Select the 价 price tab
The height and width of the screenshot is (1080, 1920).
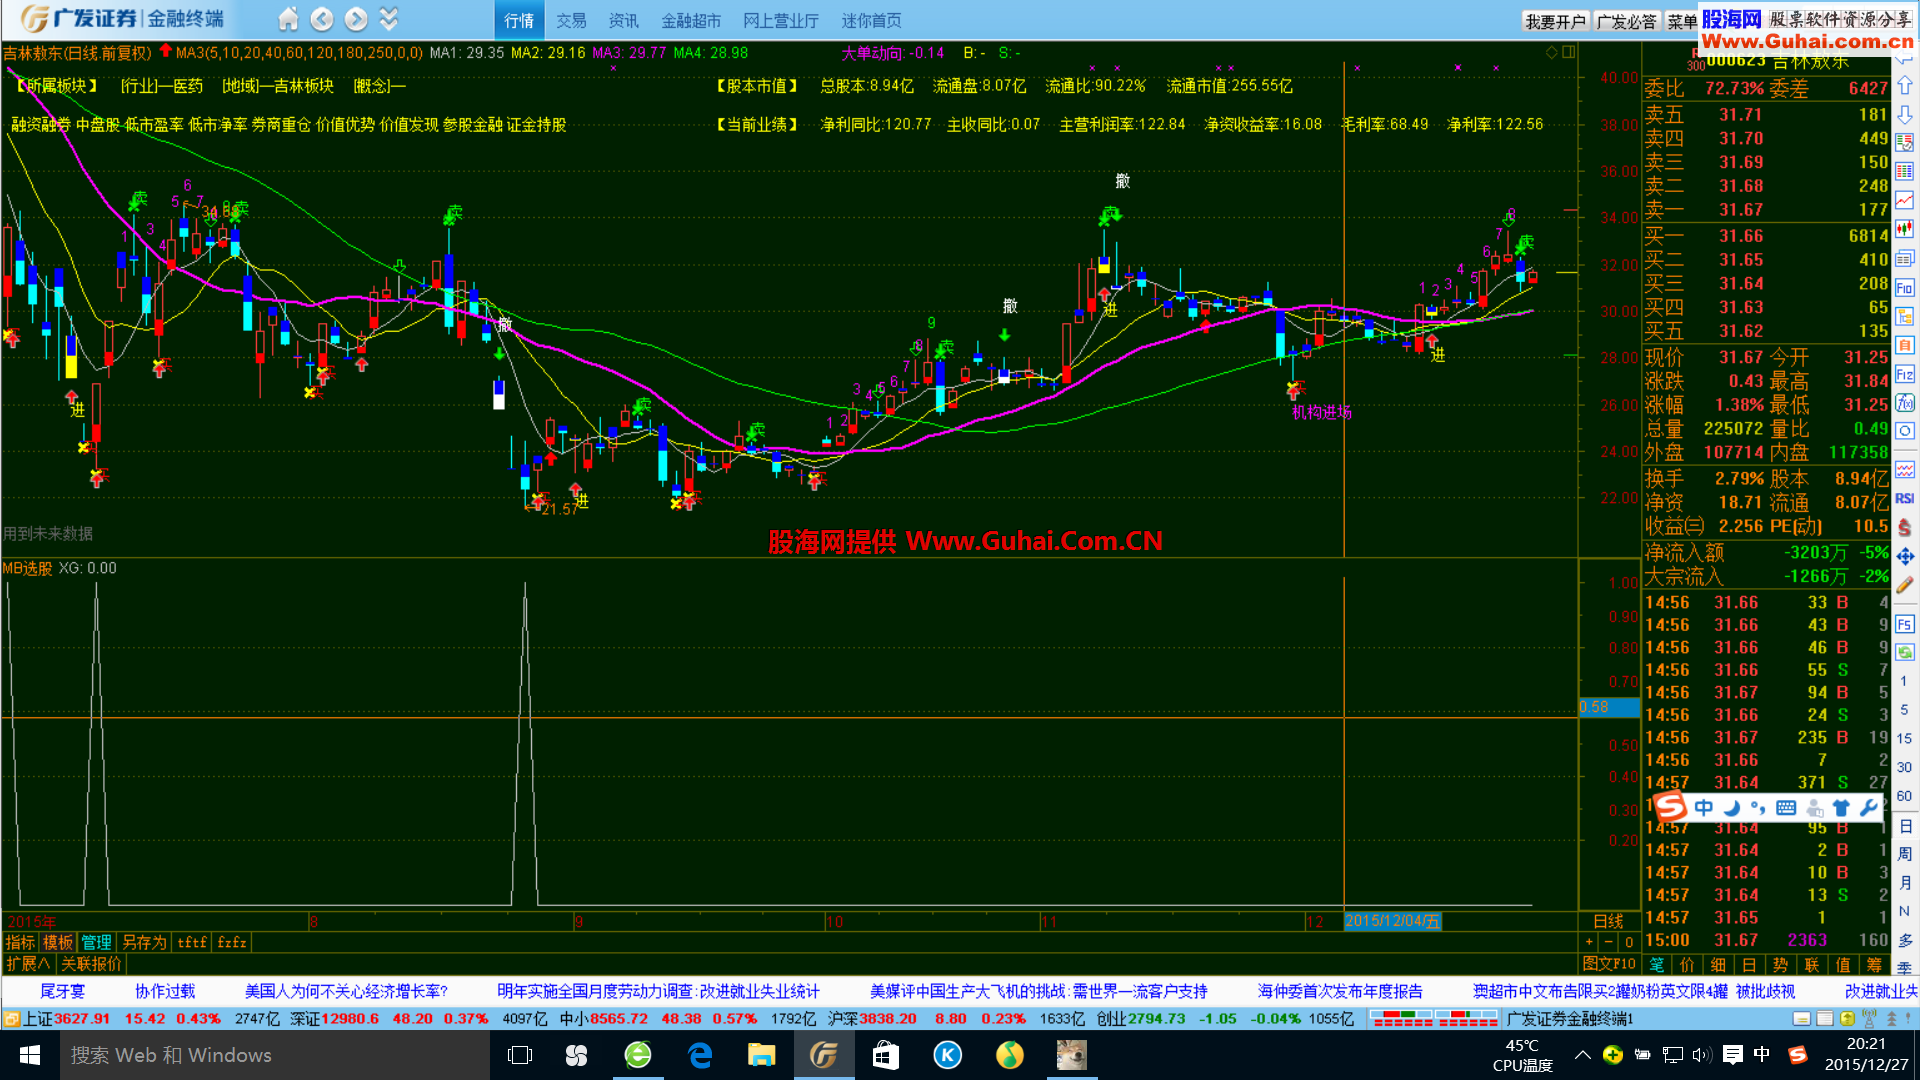click(1688, 965)
